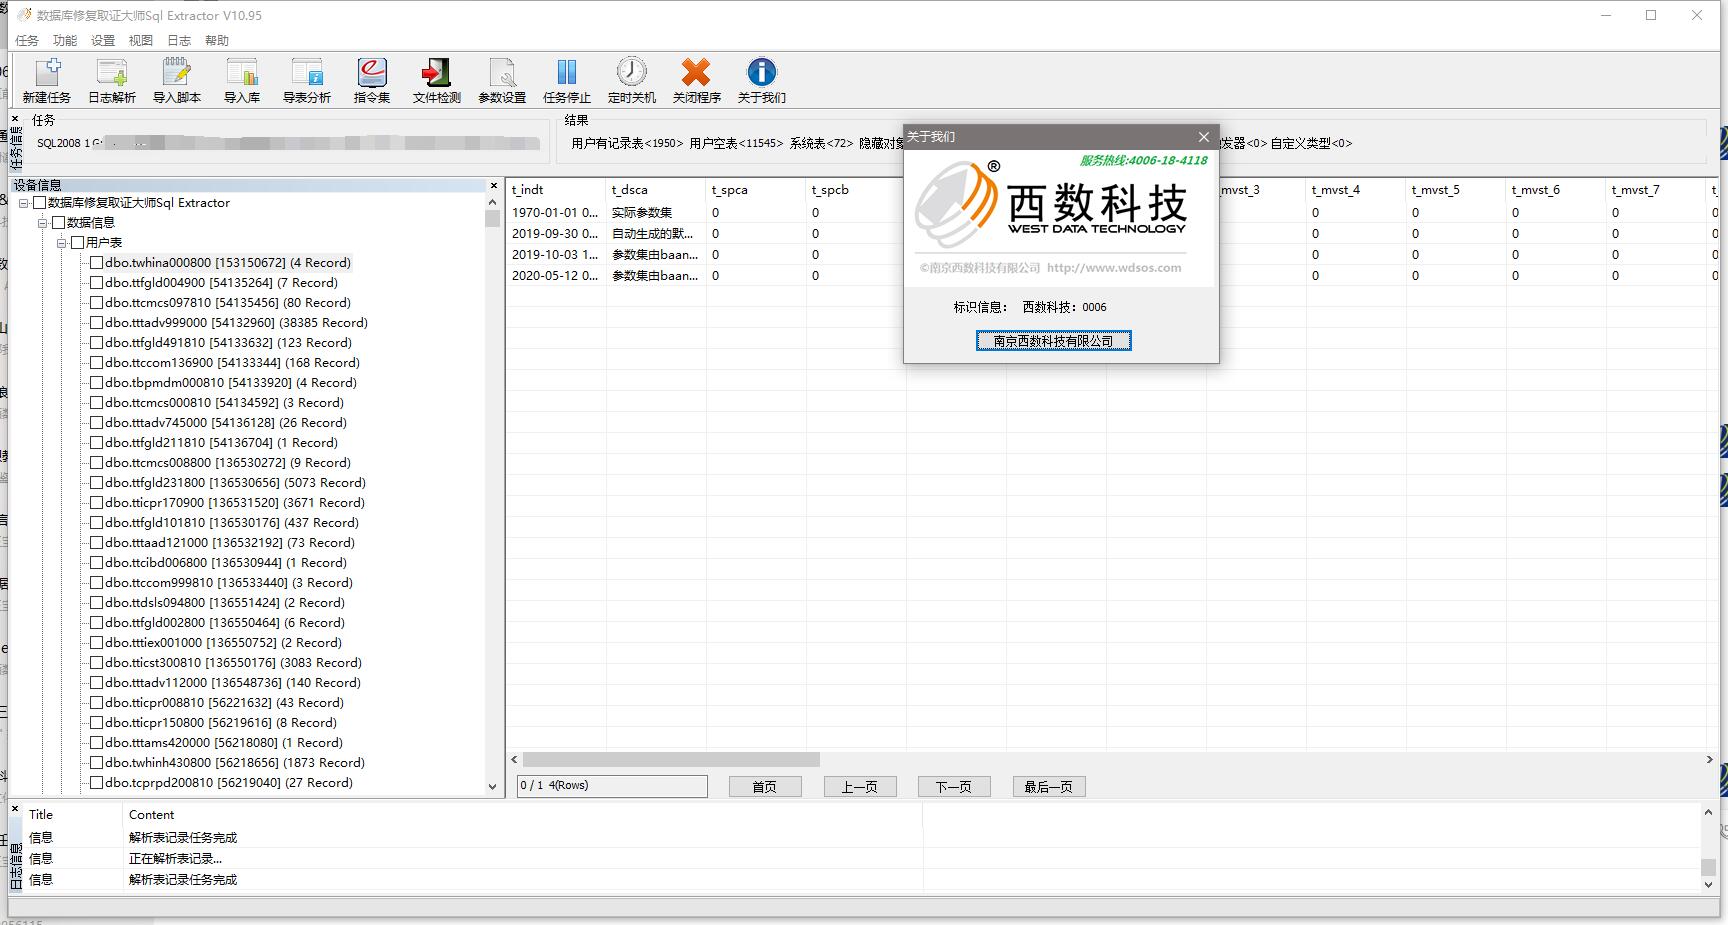The image size is (1728, 925).
Task: Check dbo.ttfgld004900 table checkbox
Action: coord(97,283)
